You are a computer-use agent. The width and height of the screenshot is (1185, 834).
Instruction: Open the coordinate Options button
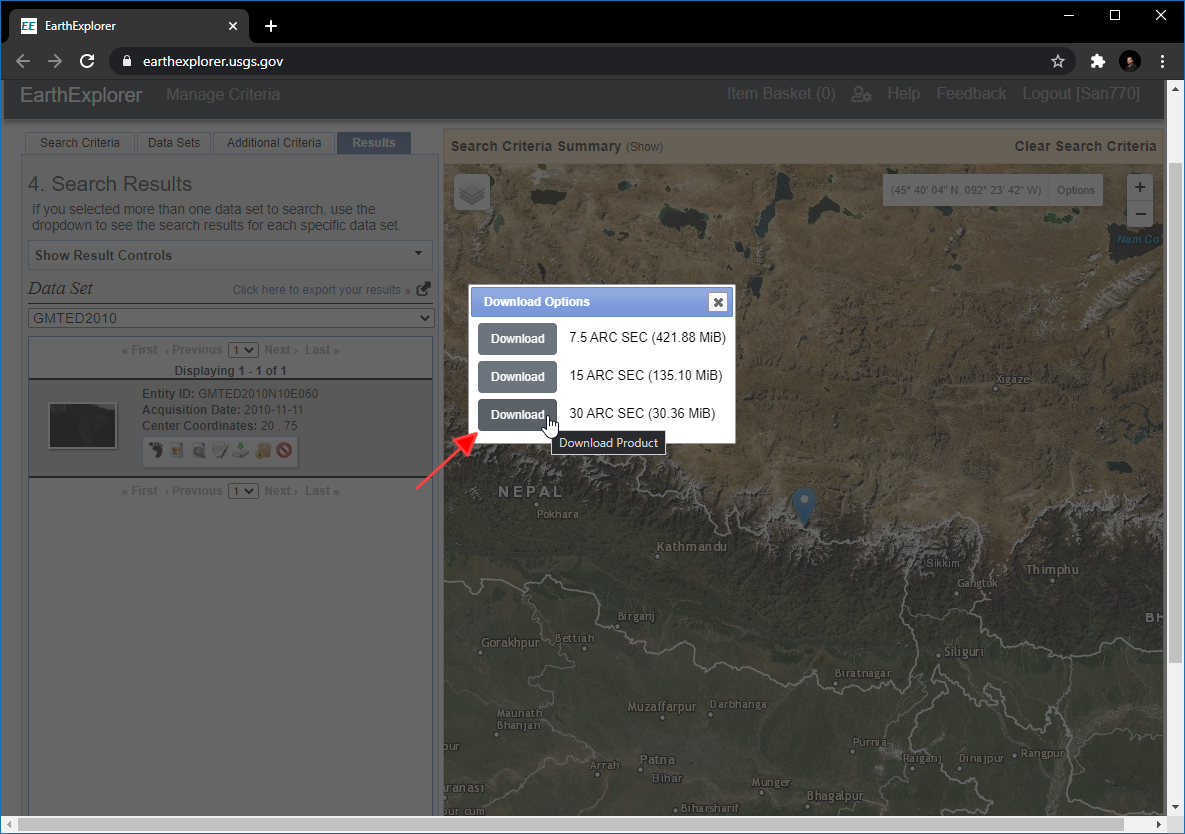click(1075, 190)
